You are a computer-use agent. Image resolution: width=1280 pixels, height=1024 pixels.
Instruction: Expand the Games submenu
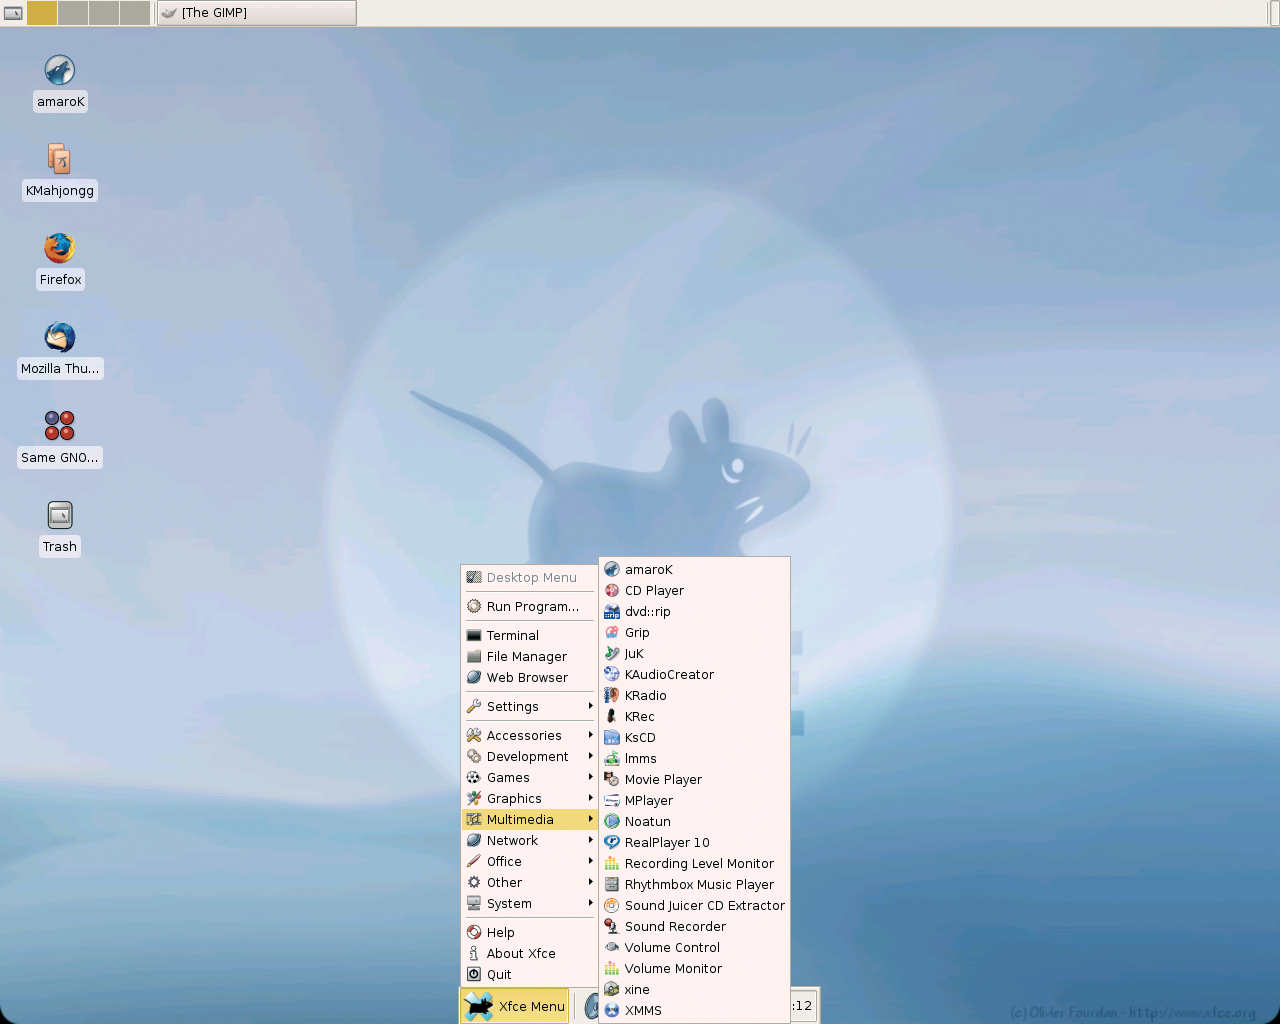click(529, 777)
